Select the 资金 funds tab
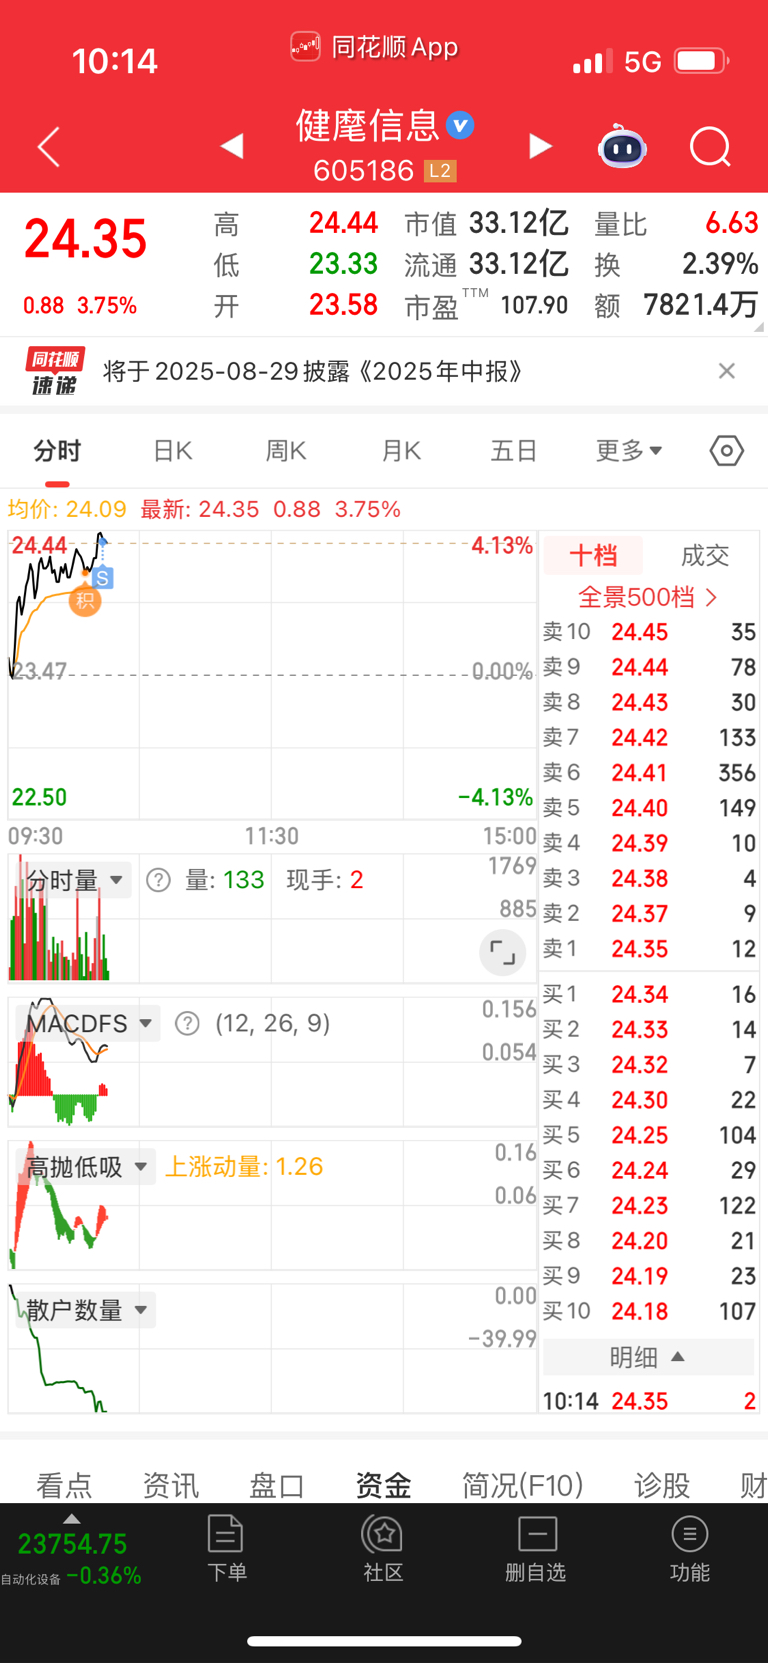 click(x=383, y=1485)
